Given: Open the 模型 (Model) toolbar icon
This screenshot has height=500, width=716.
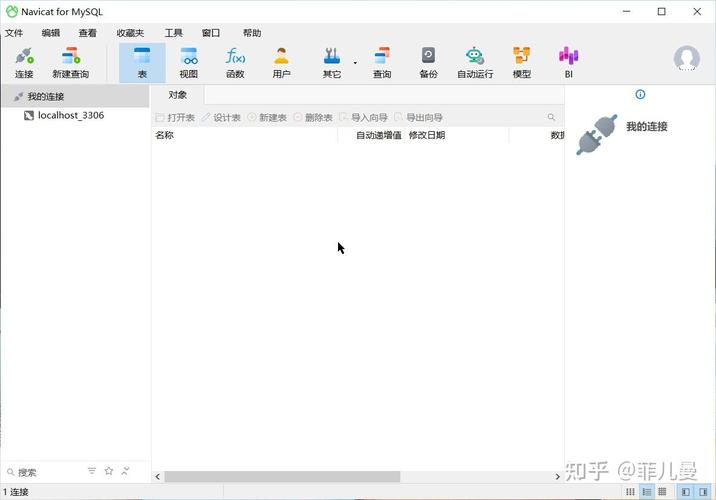Looking at the screenshot, I should [x=521, y=63].
